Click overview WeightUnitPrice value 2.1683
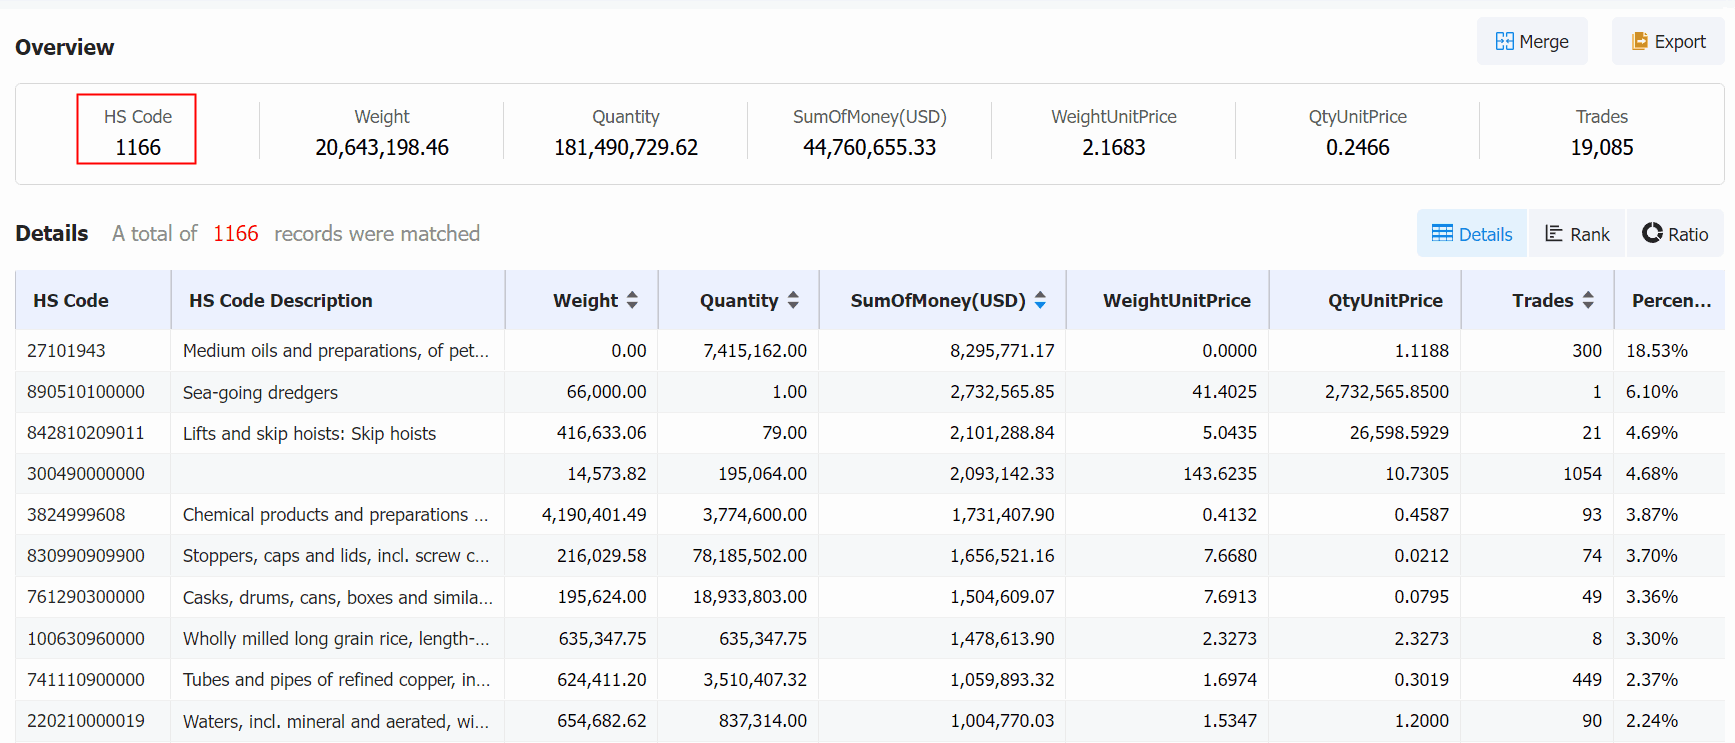This screenshot has width=1735, height=743. coord(1114,148)
